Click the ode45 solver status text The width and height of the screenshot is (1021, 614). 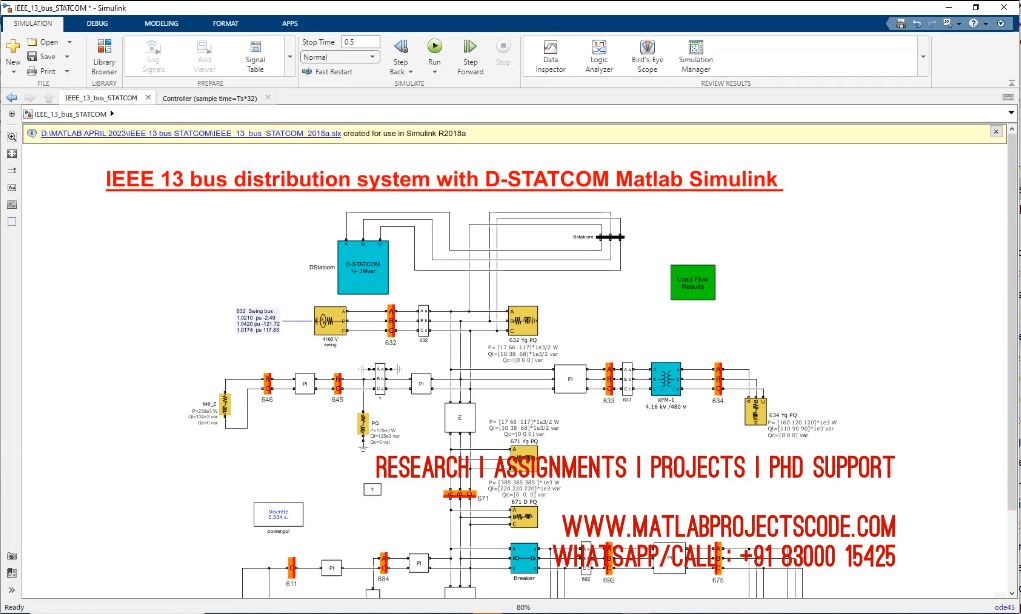tap(1005, 607)
